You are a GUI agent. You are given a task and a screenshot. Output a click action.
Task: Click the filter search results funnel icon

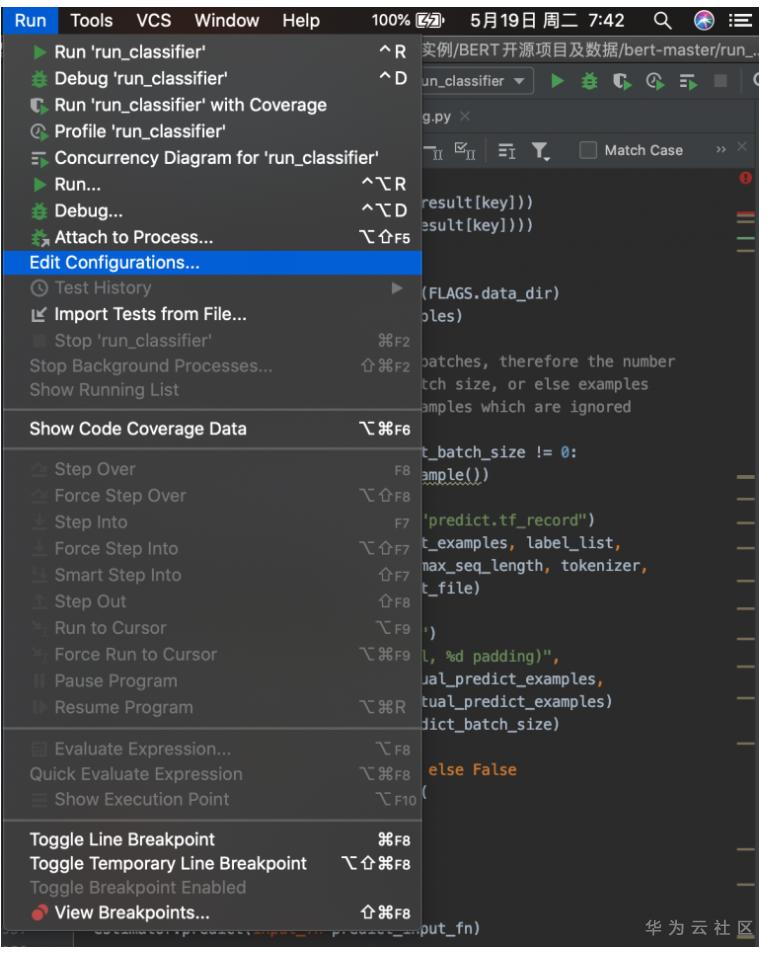(x=539, y=150)
